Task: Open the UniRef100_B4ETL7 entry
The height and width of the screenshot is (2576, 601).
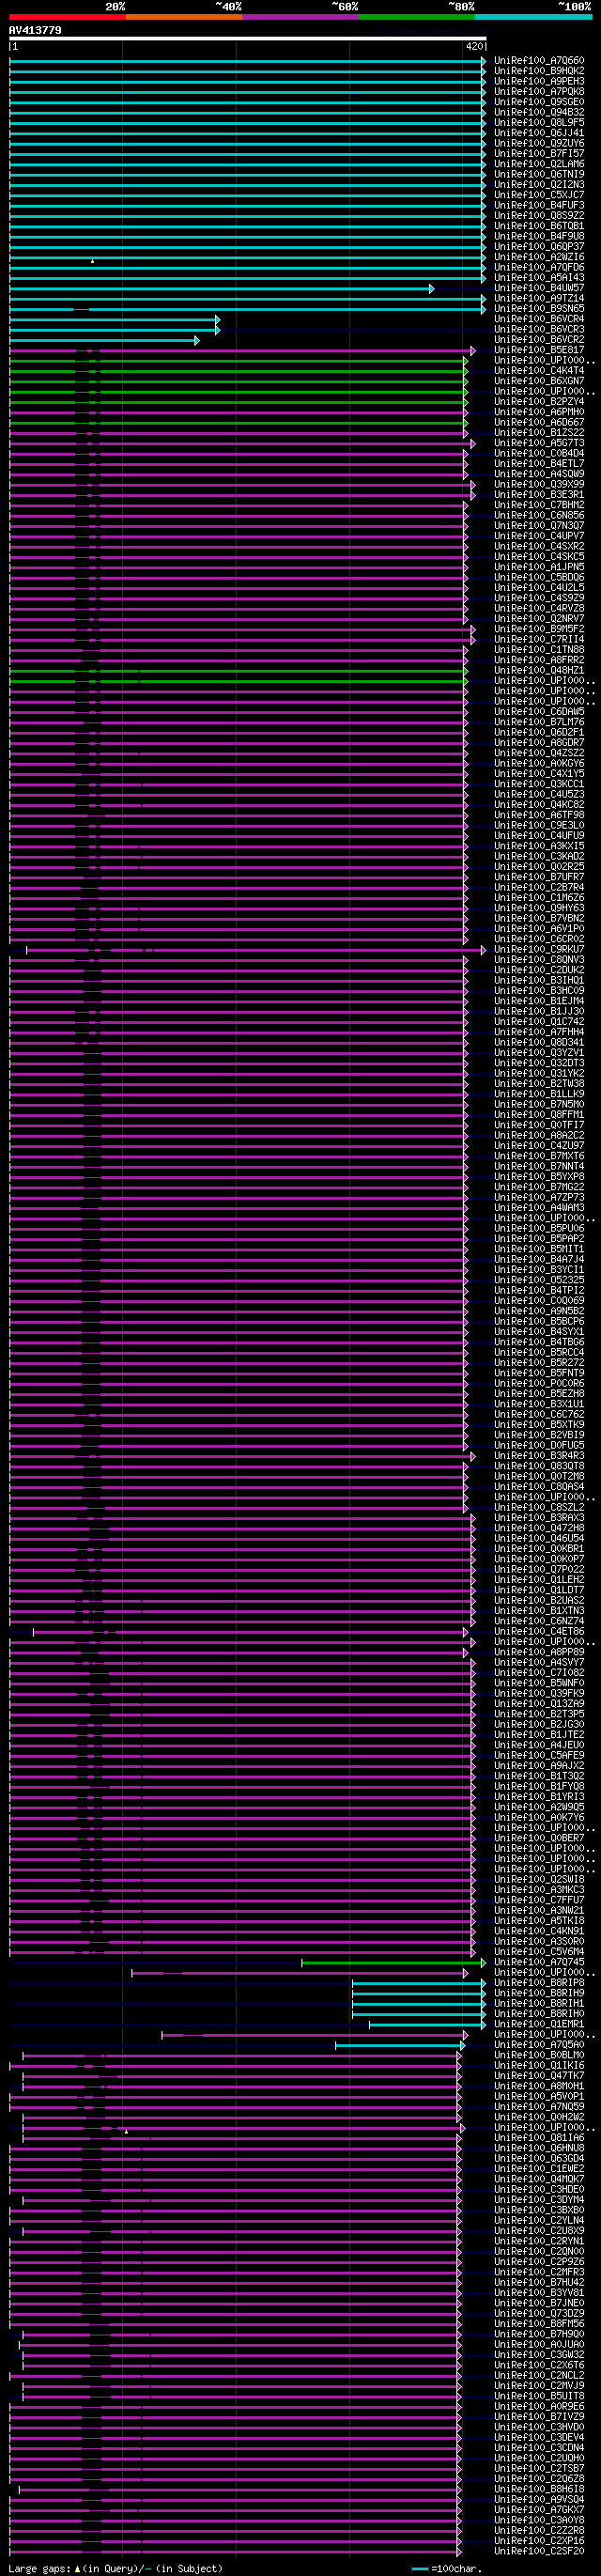Action: [x=539, y=464]
